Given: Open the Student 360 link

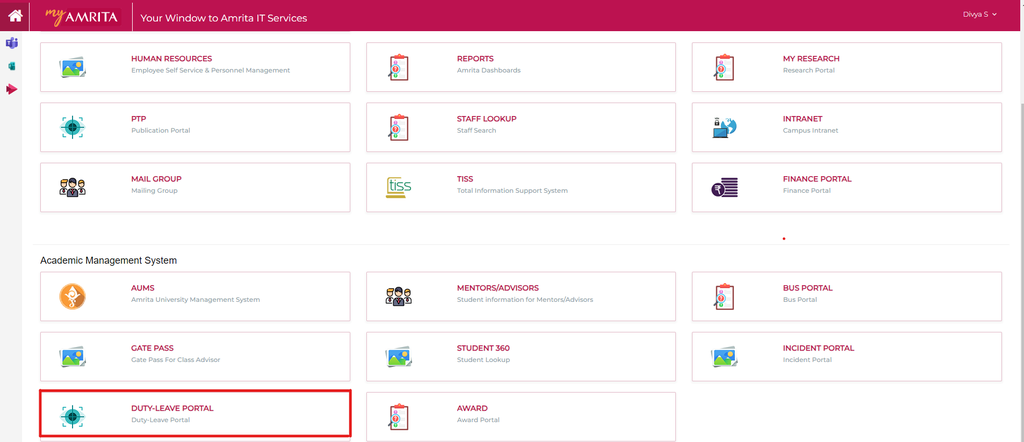Looking at the screenshot, I should pyautogui.click(x=483, y=348).
